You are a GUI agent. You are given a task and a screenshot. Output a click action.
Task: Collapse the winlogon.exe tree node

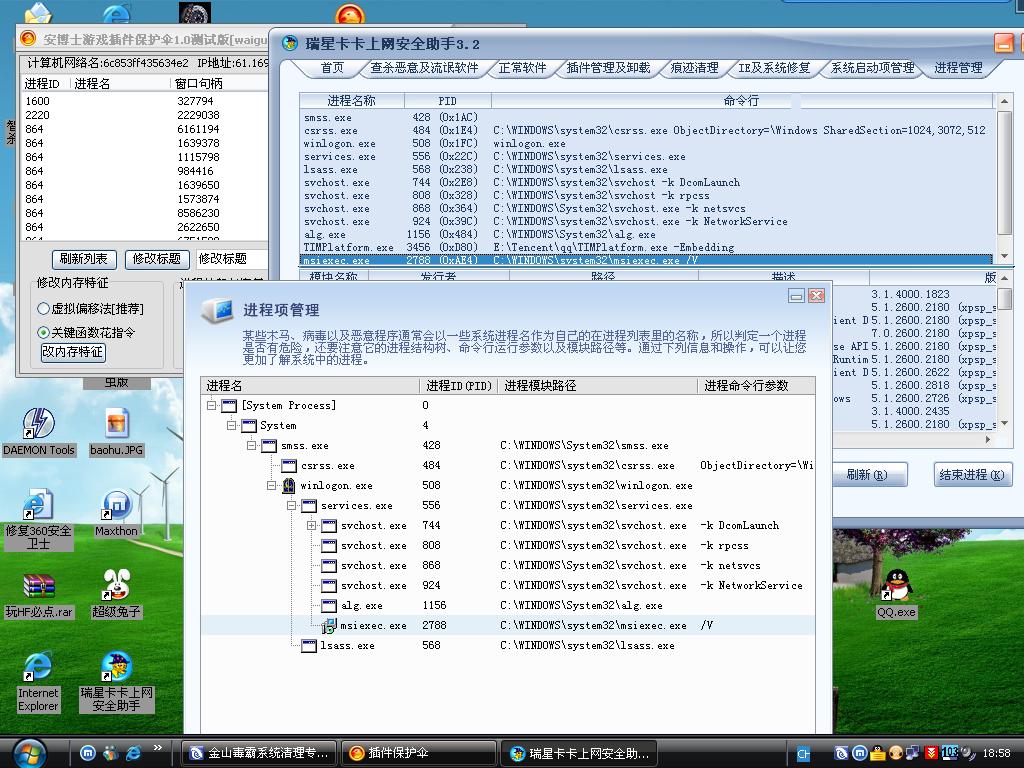(272, 486)
